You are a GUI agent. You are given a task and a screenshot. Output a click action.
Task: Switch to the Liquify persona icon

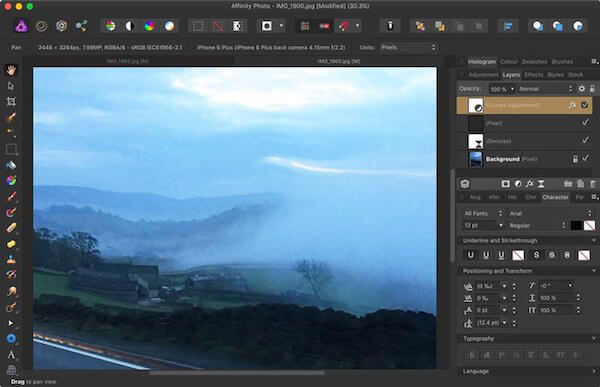[41, 26]
